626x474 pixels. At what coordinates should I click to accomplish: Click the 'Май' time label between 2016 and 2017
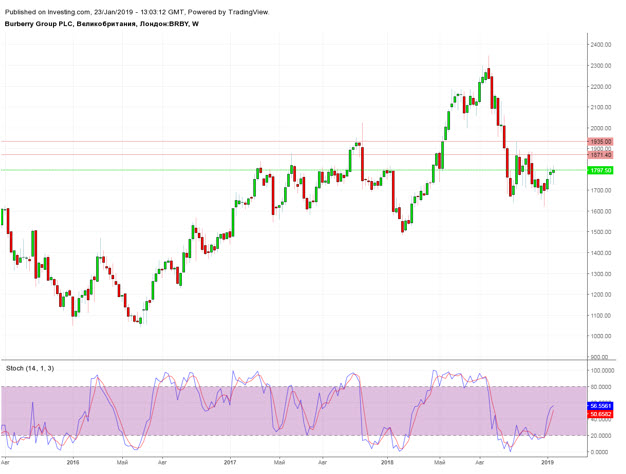[x=123, y=462]
